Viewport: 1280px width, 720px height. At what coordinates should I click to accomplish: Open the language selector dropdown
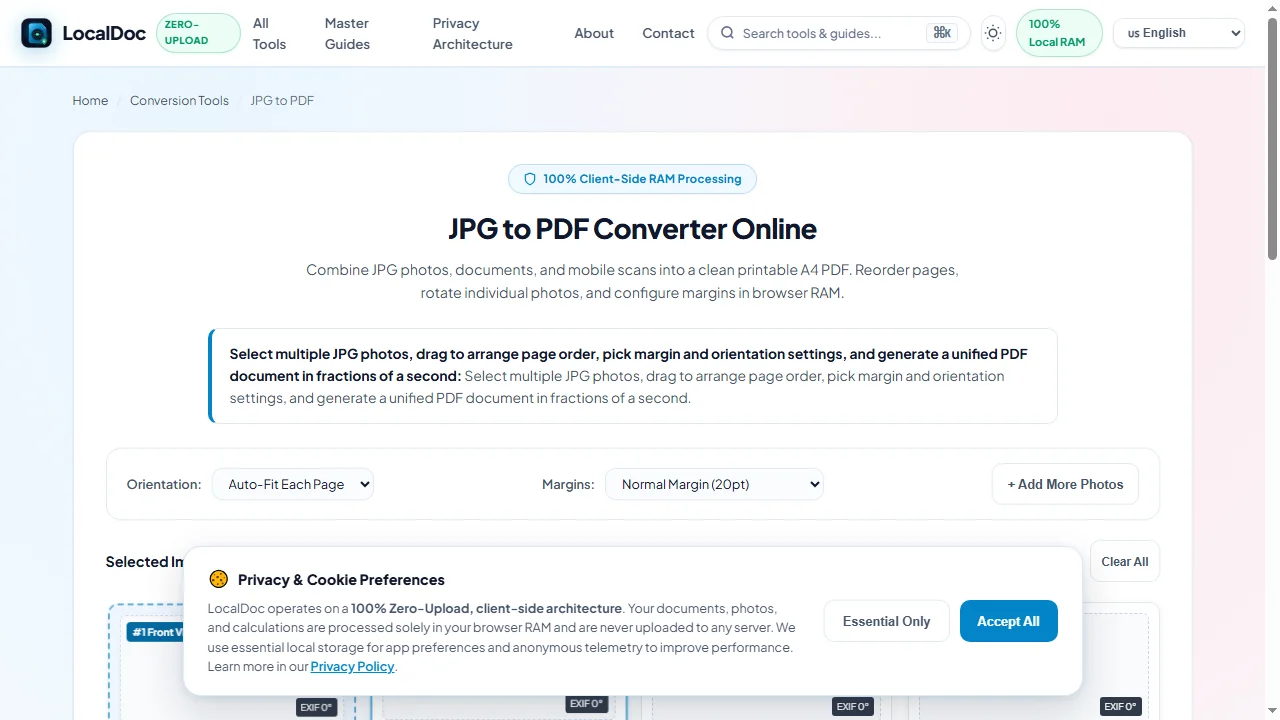point(1179,33)
